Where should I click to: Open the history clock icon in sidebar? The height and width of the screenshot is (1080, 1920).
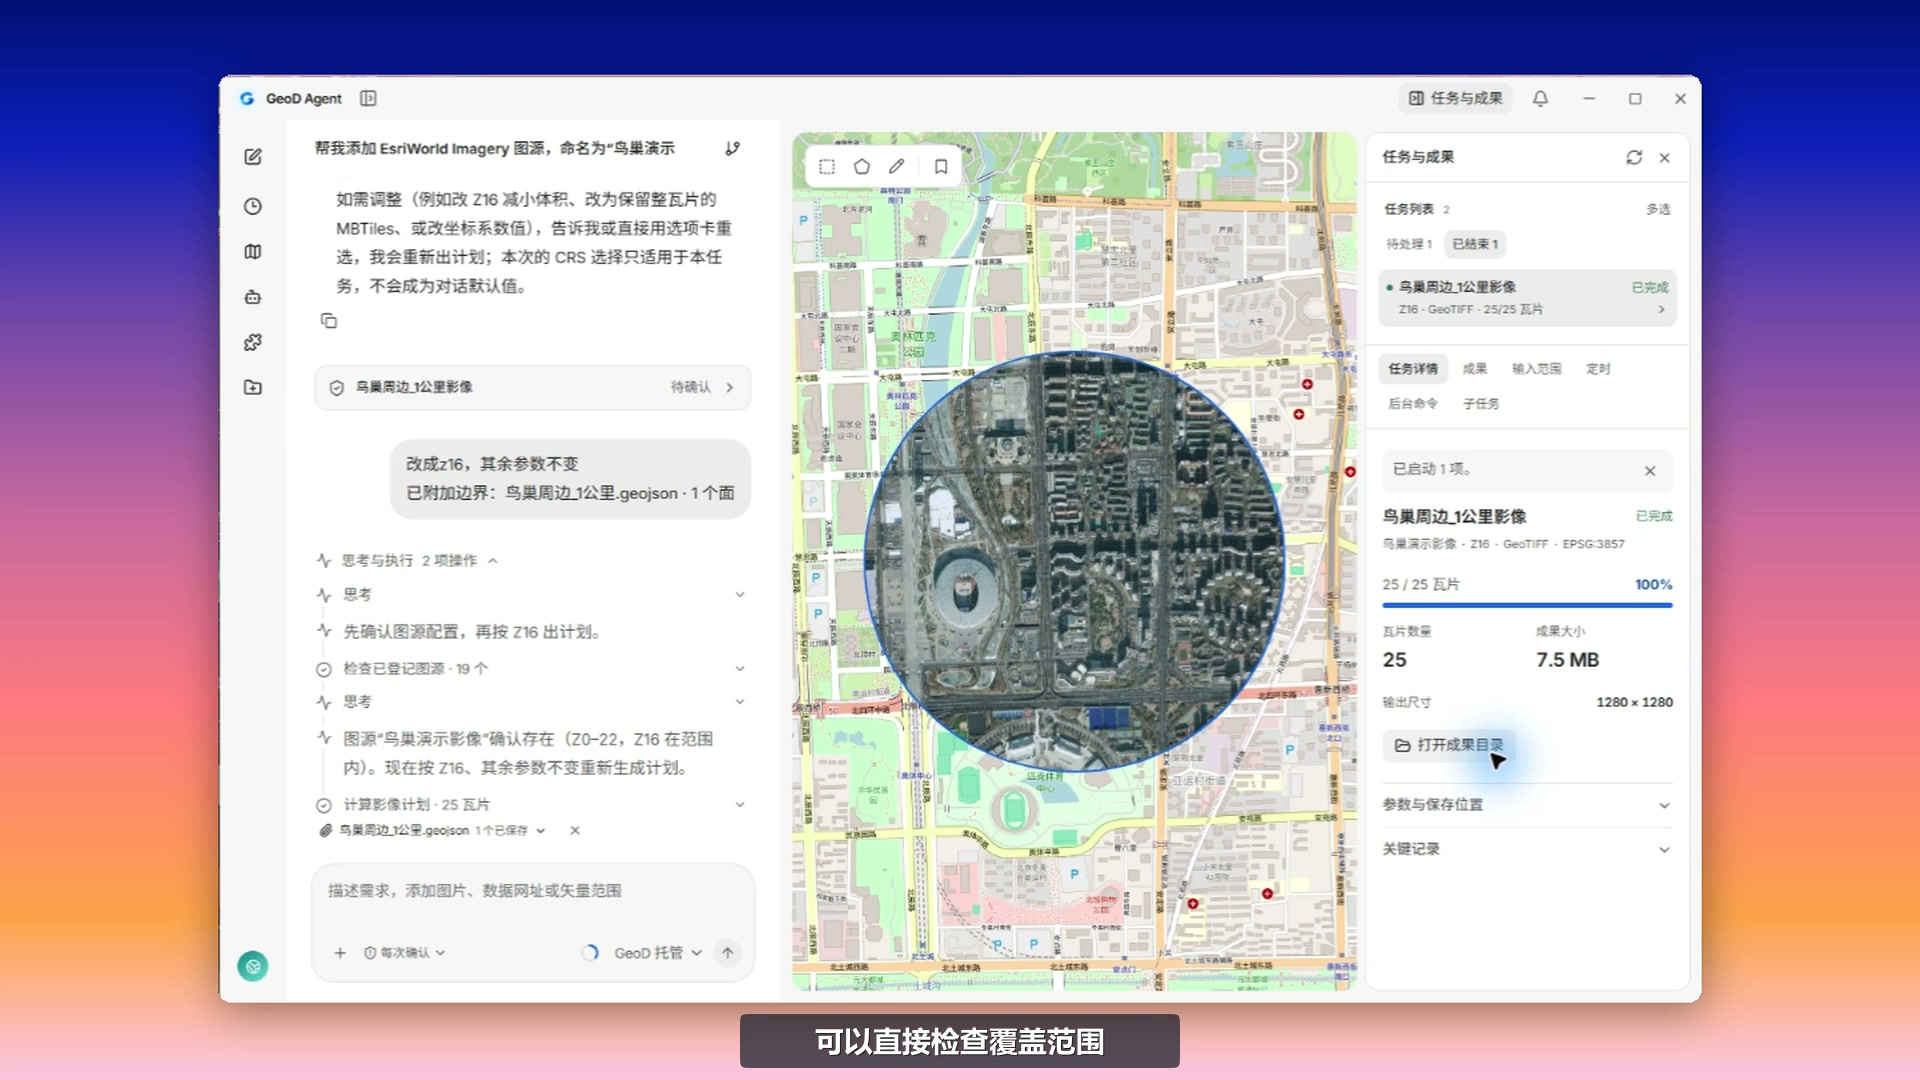pos(253,206)
